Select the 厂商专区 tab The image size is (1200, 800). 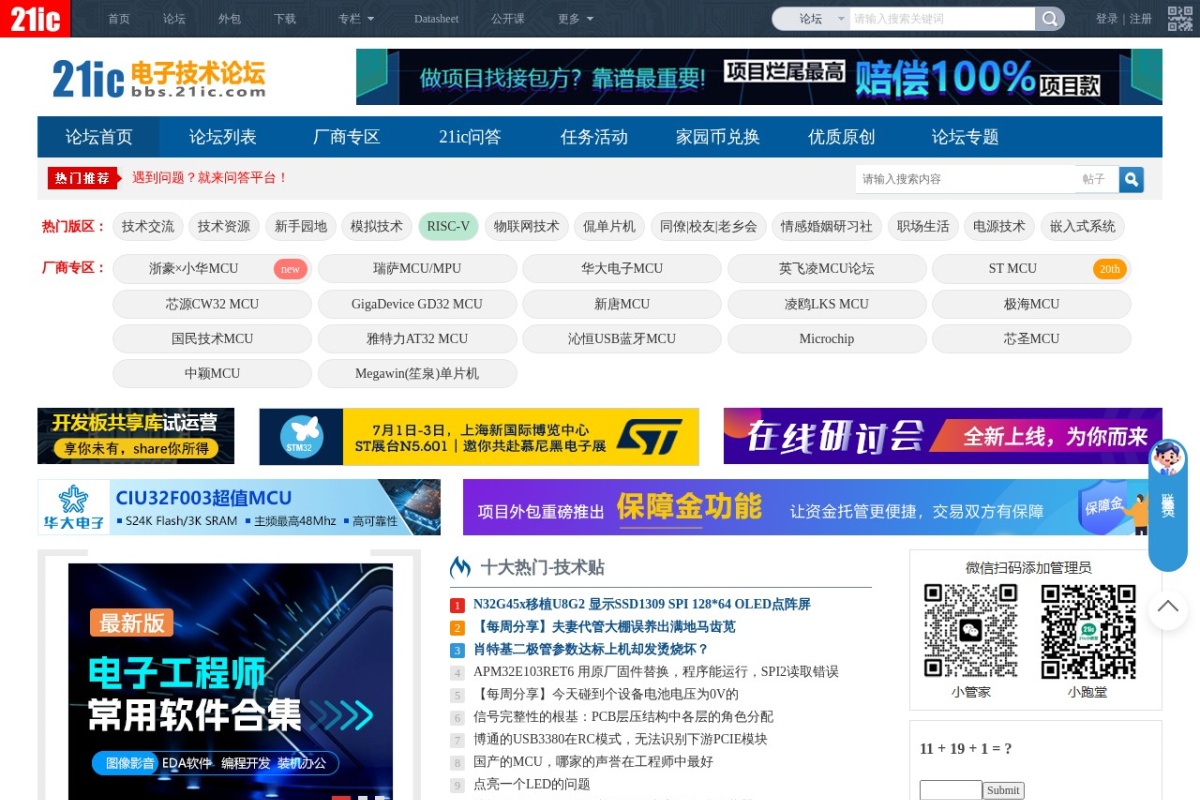[347, 137]
